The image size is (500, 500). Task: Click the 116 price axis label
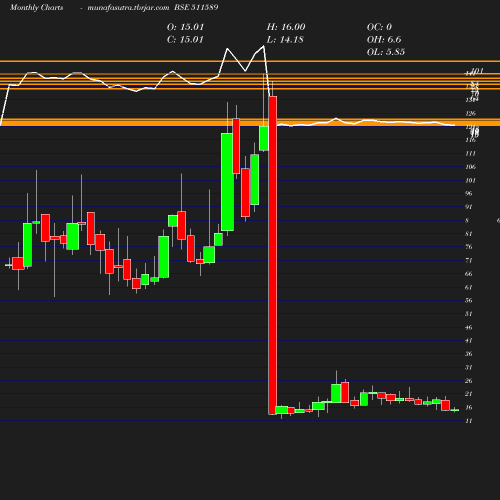pyautogui.click(x=470, y=140)
